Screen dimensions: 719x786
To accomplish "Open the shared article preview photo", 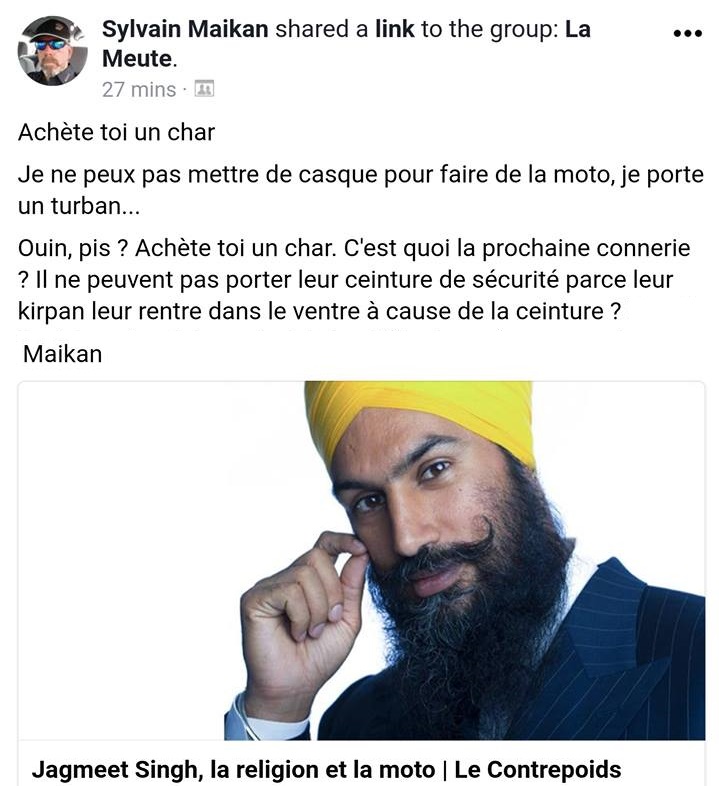I will pyautogui.click(x=362, y=560).
